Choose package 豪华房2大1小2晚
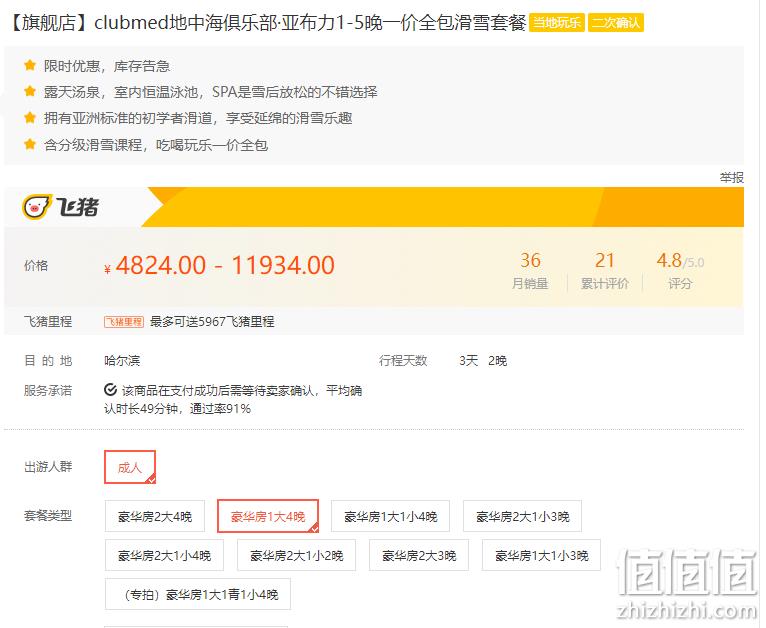This screenshot has height=628, width=766. (297, 555)
